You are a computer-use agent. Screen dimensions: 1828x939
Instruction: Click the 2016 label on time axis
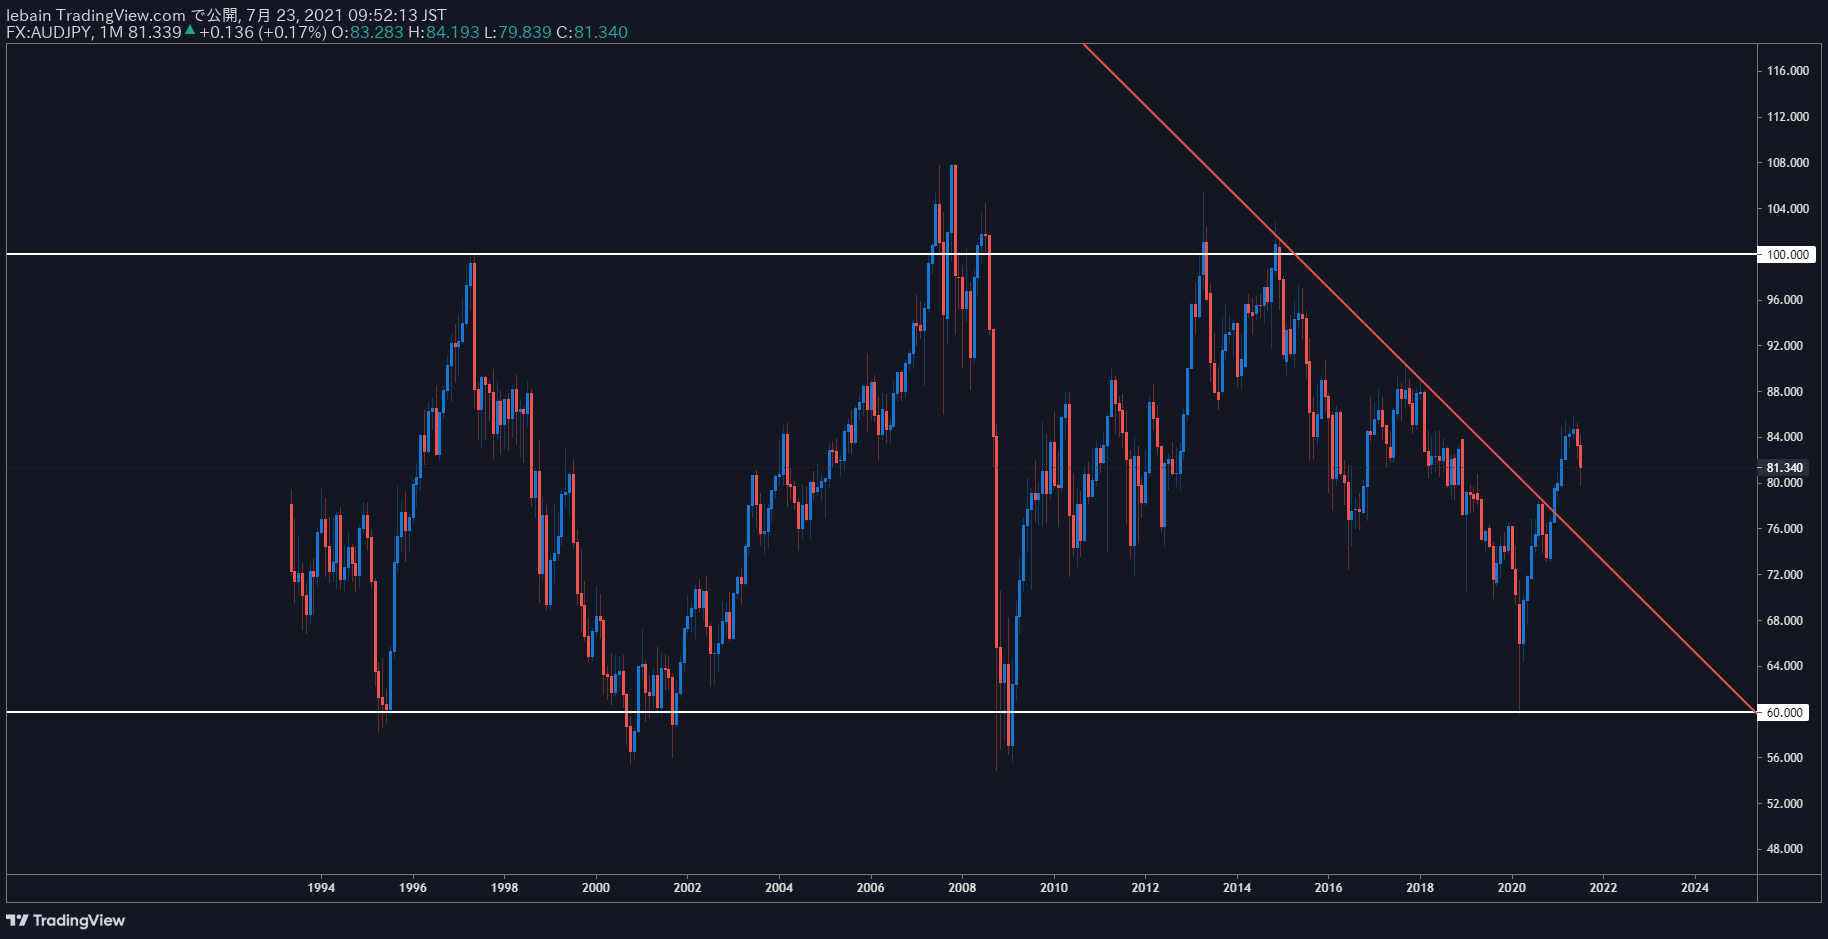click(1328, 888)
